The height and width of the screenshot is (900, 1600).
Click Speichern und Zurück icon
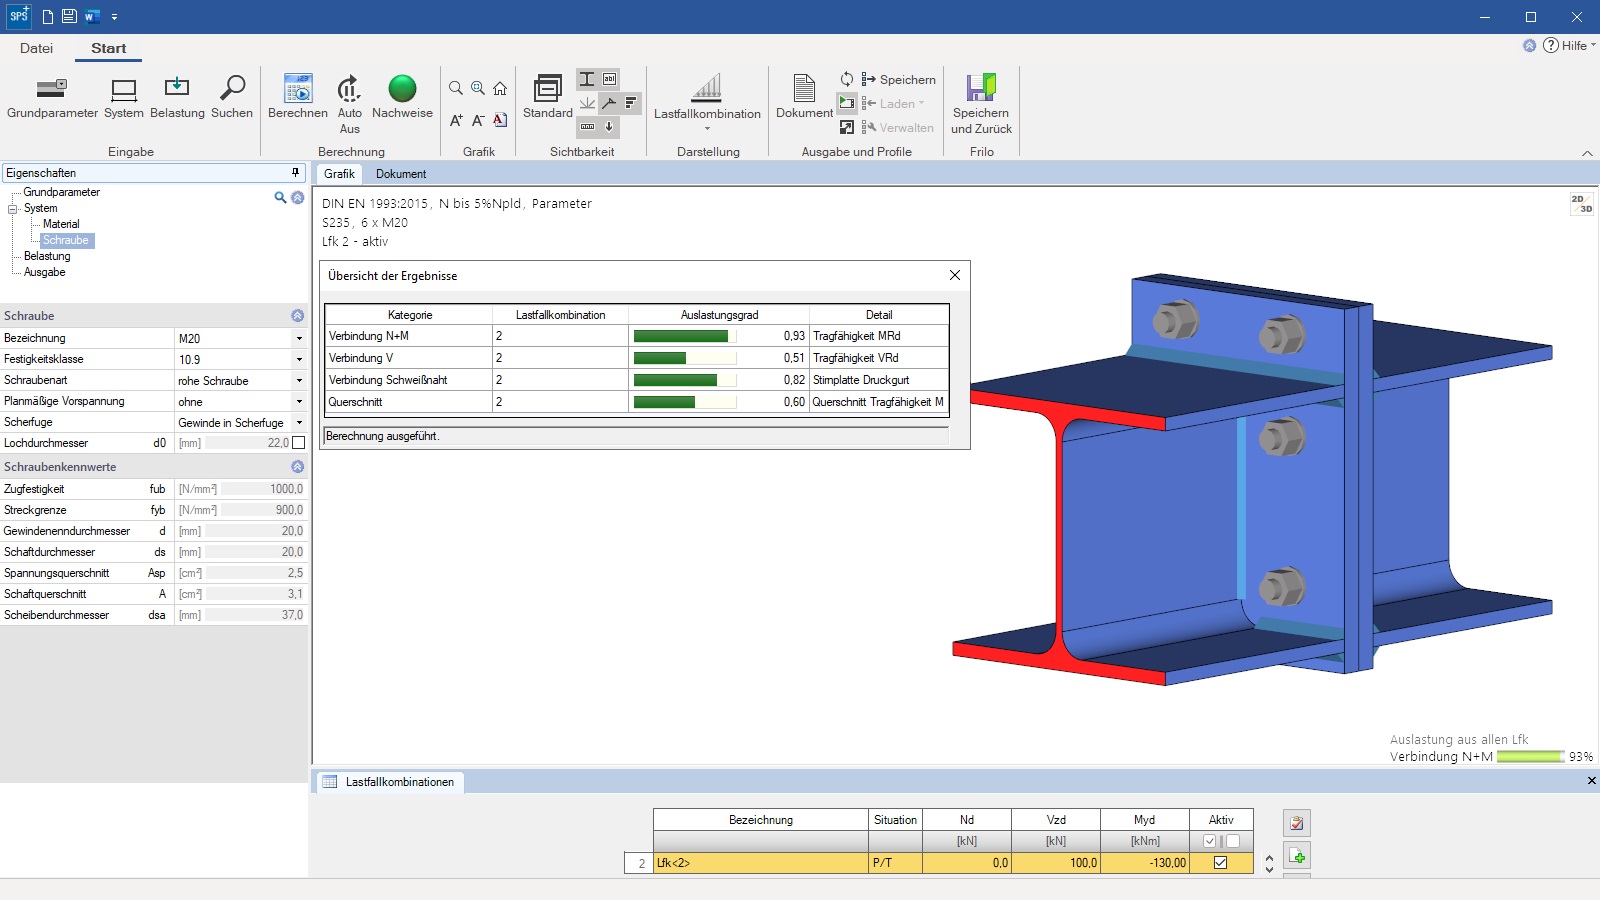point(981,90)
